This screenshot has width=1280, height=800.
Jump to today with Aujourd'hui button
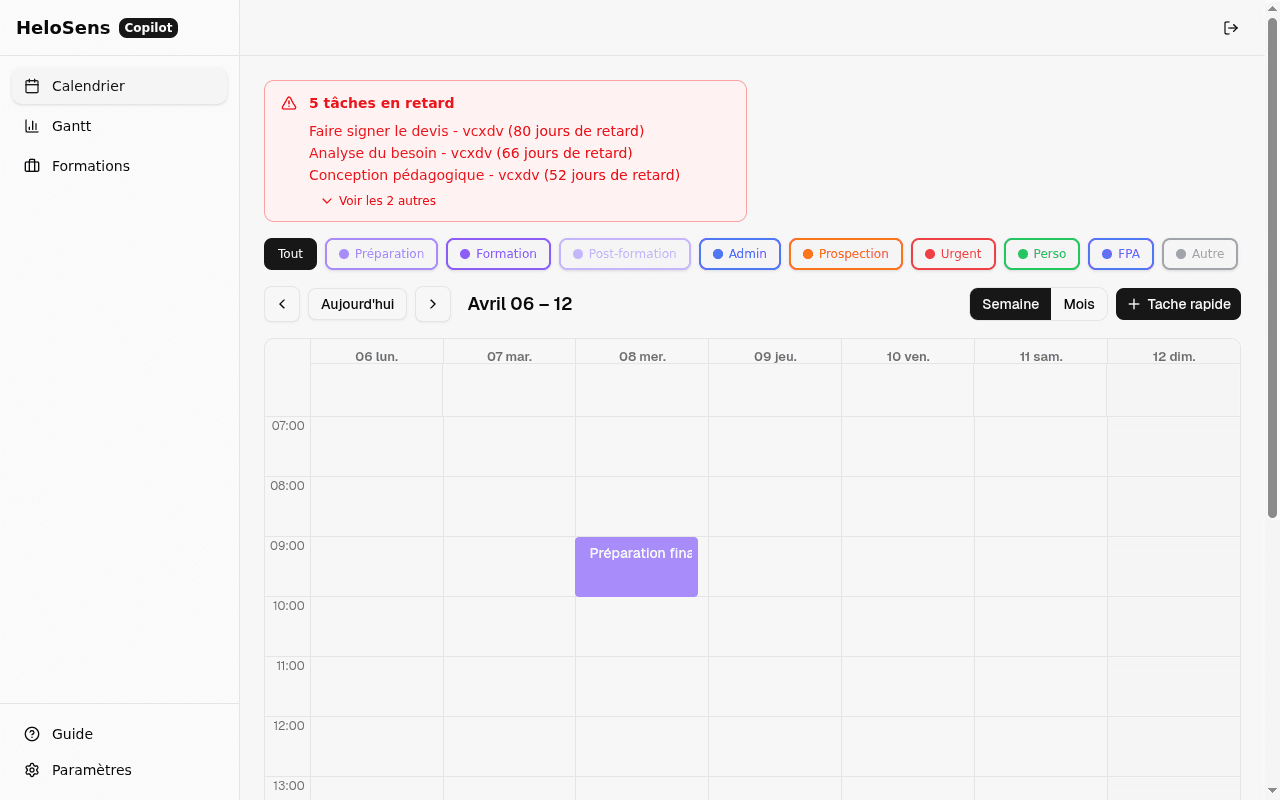pos(357,304)
